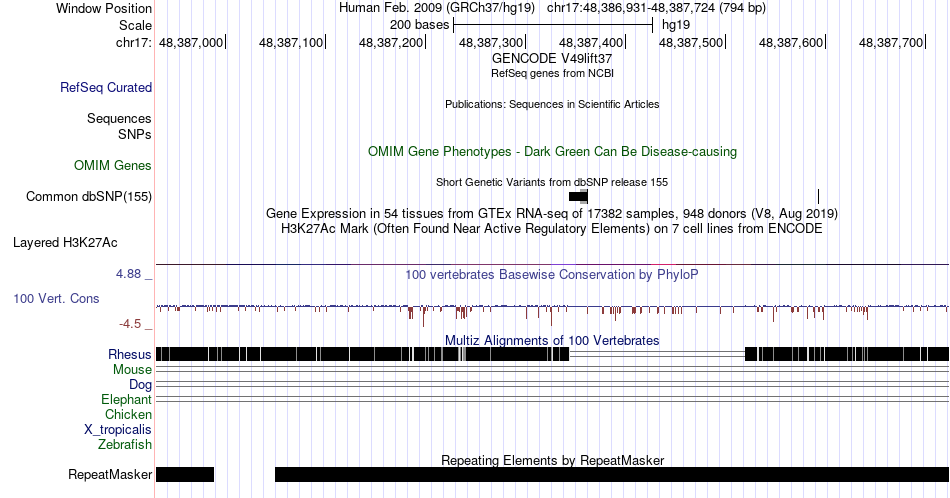Click the 48,387,100 ruler coordinate

[291, 42]
